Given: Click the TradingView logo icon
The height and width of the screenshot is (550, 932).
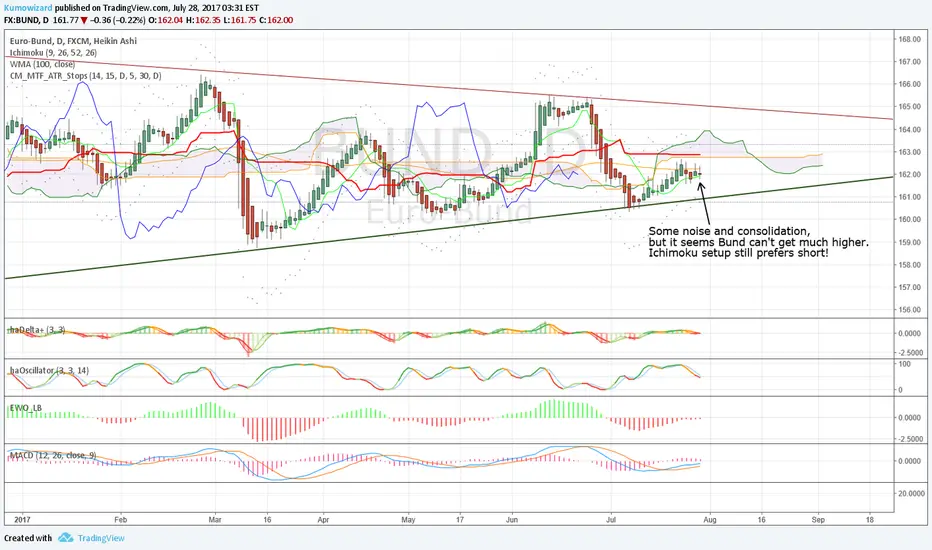Looking at the screenshot, I should [66, 538].
